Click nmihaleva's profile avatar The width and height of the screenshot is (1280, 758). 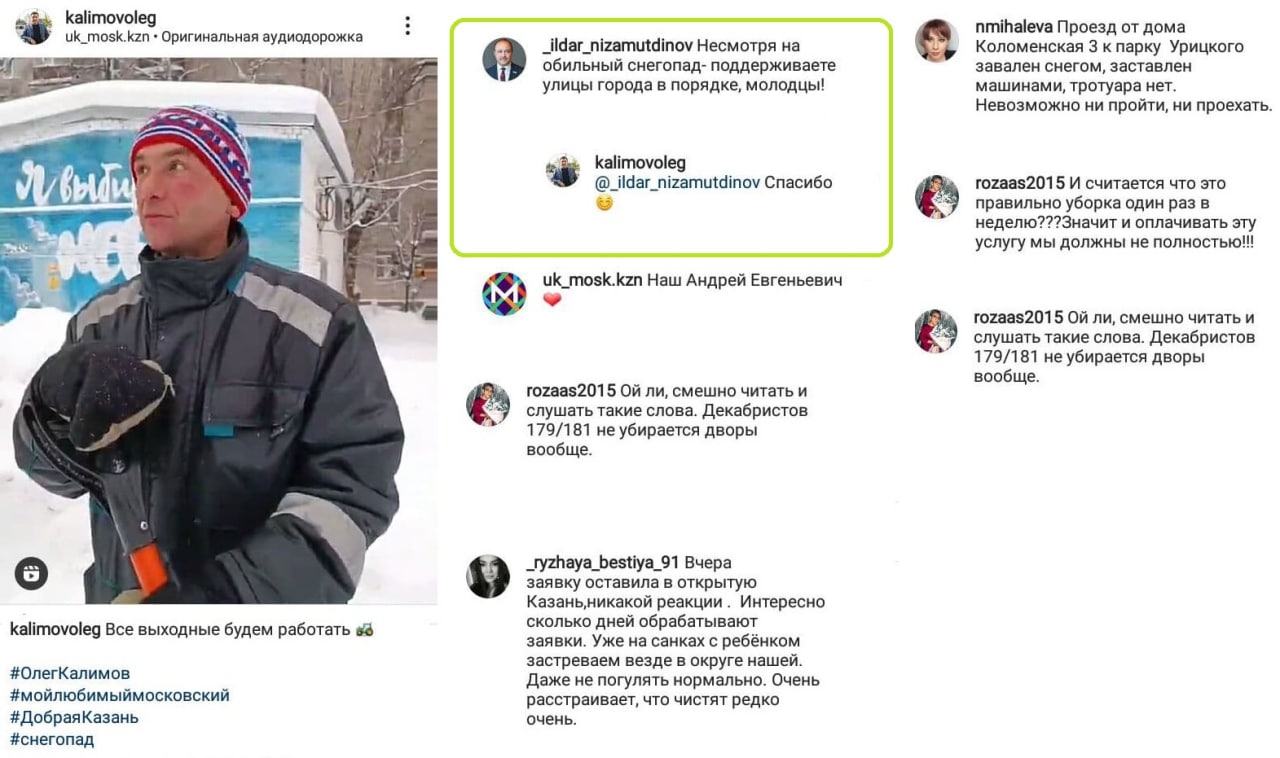[x=937, y=41]
